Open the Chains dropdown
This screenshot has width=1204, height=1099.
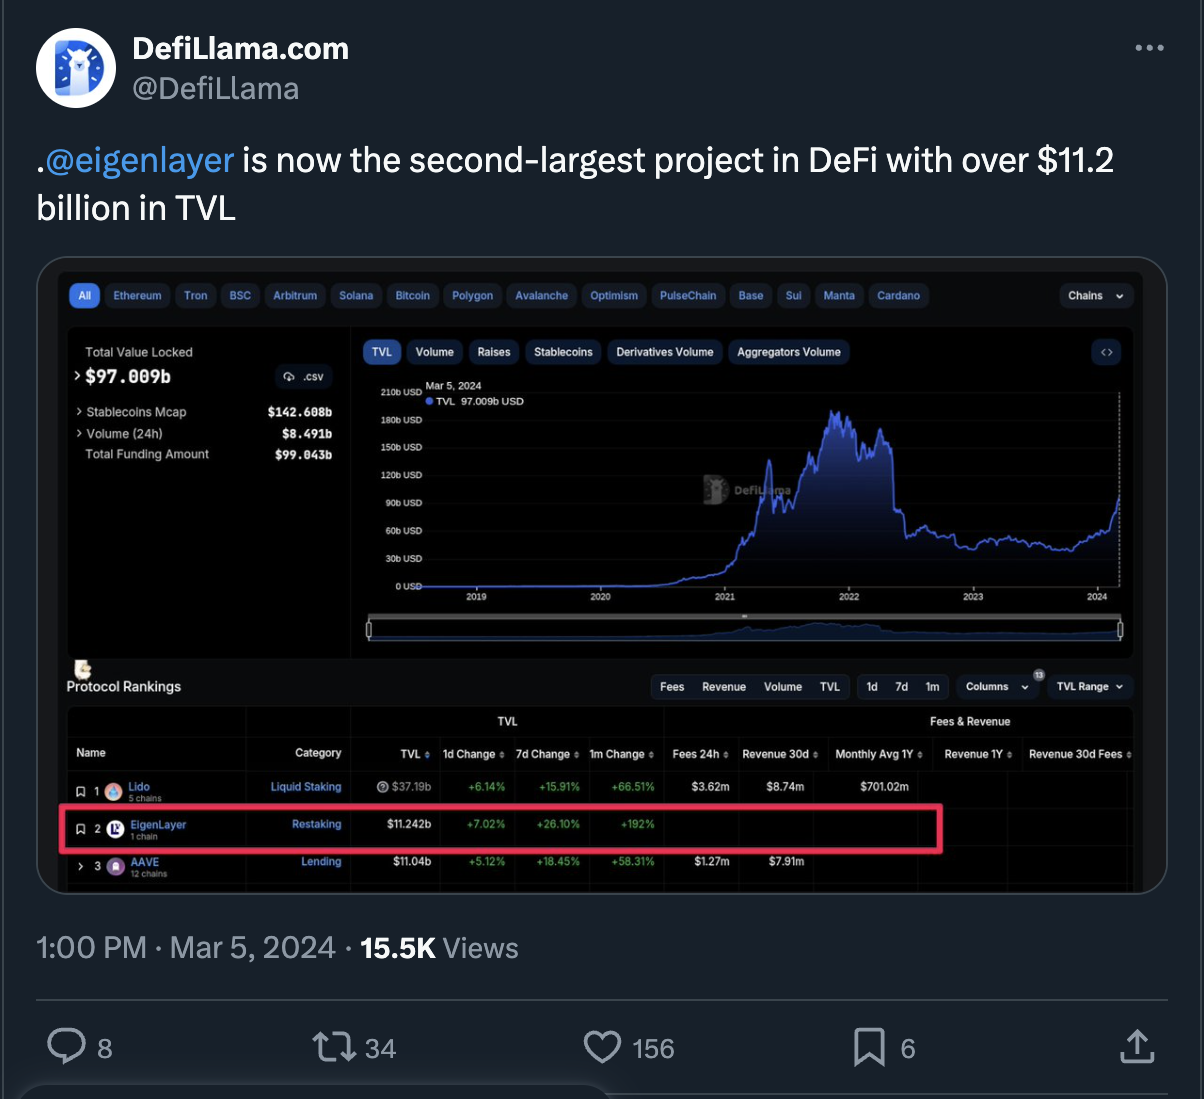click(1095, 296)
